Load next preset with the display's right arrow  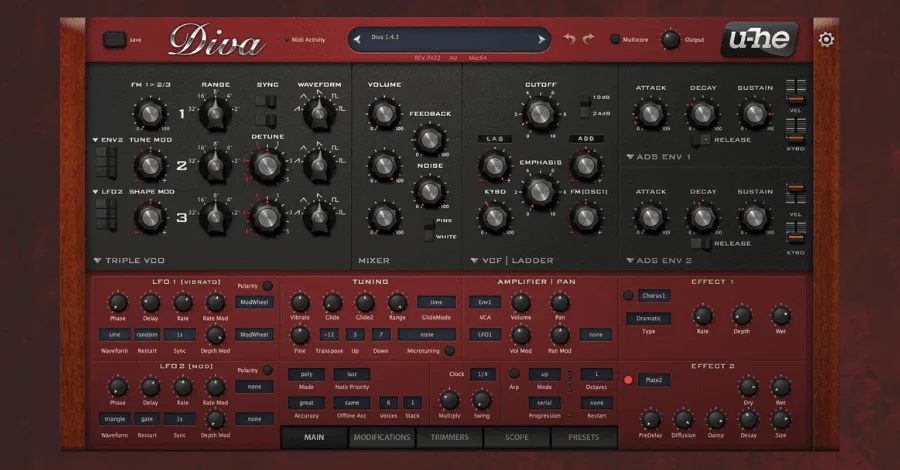[x=541, y=40]
